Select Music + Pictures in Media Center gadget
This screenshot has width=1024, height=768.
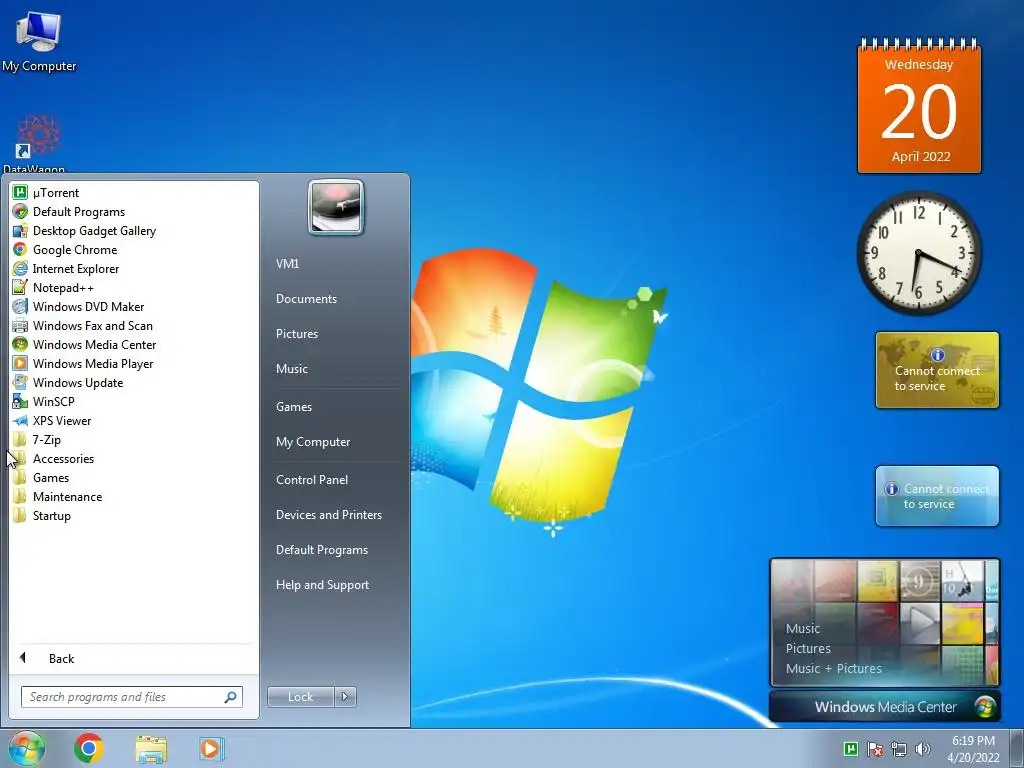point(833,669)
